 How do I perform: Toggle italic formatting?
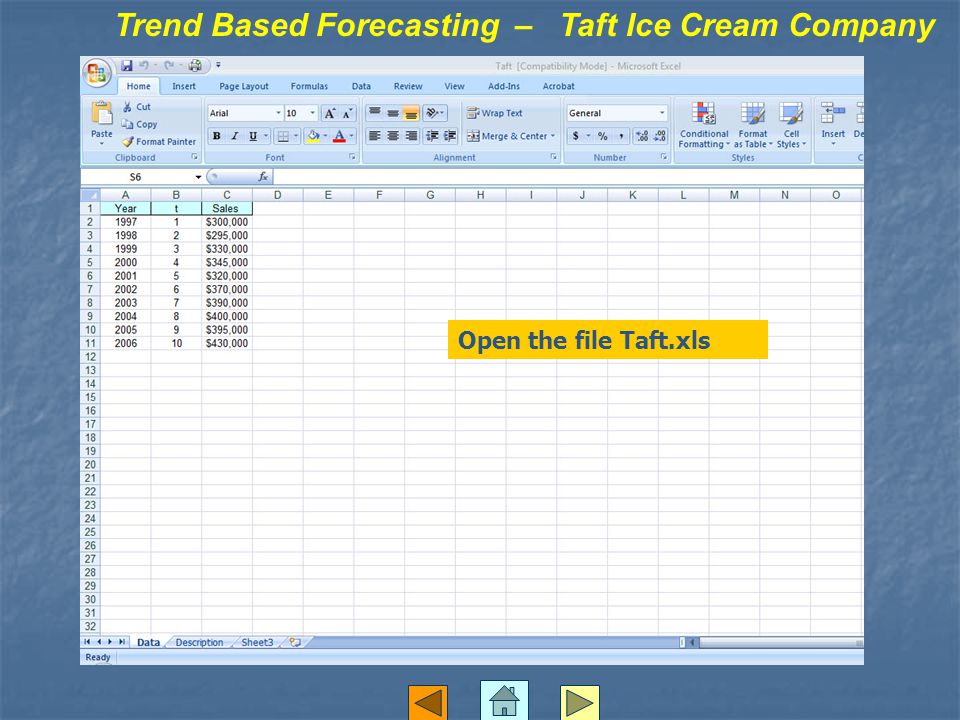click(x=234, y=136)
